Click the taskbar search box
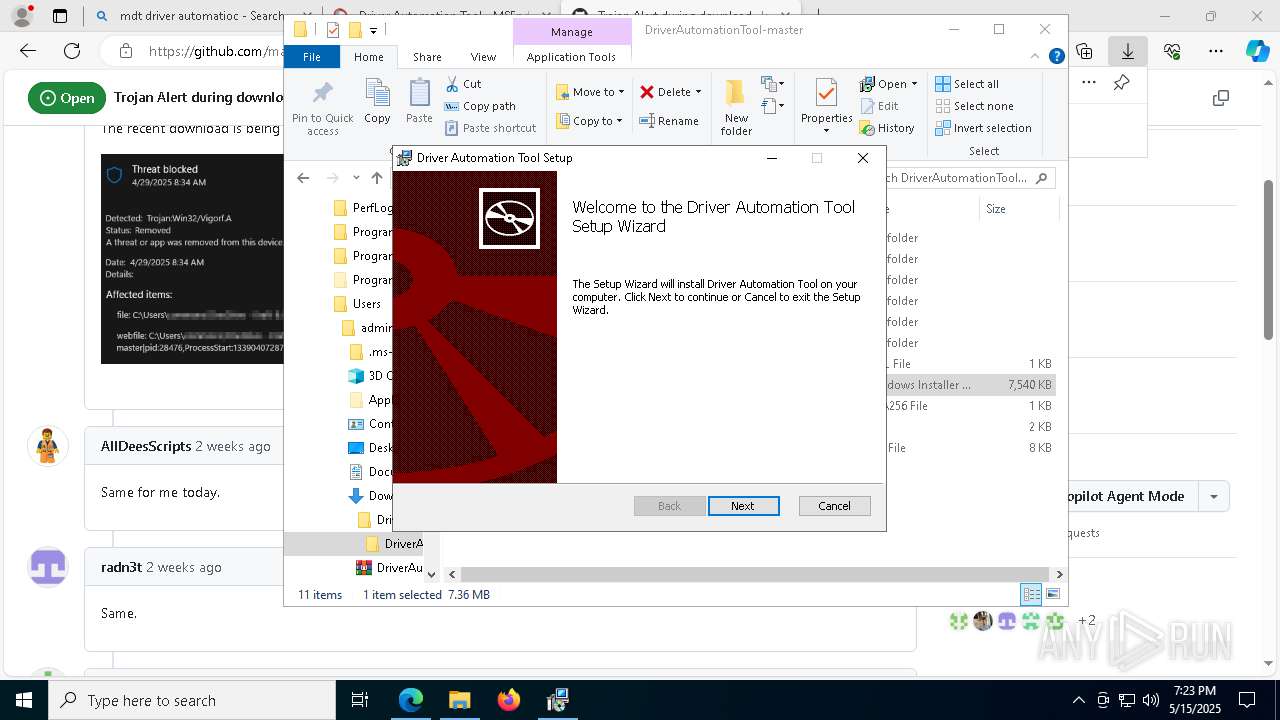This screenshot has height=720, width=1280. (x=192, y=700)
